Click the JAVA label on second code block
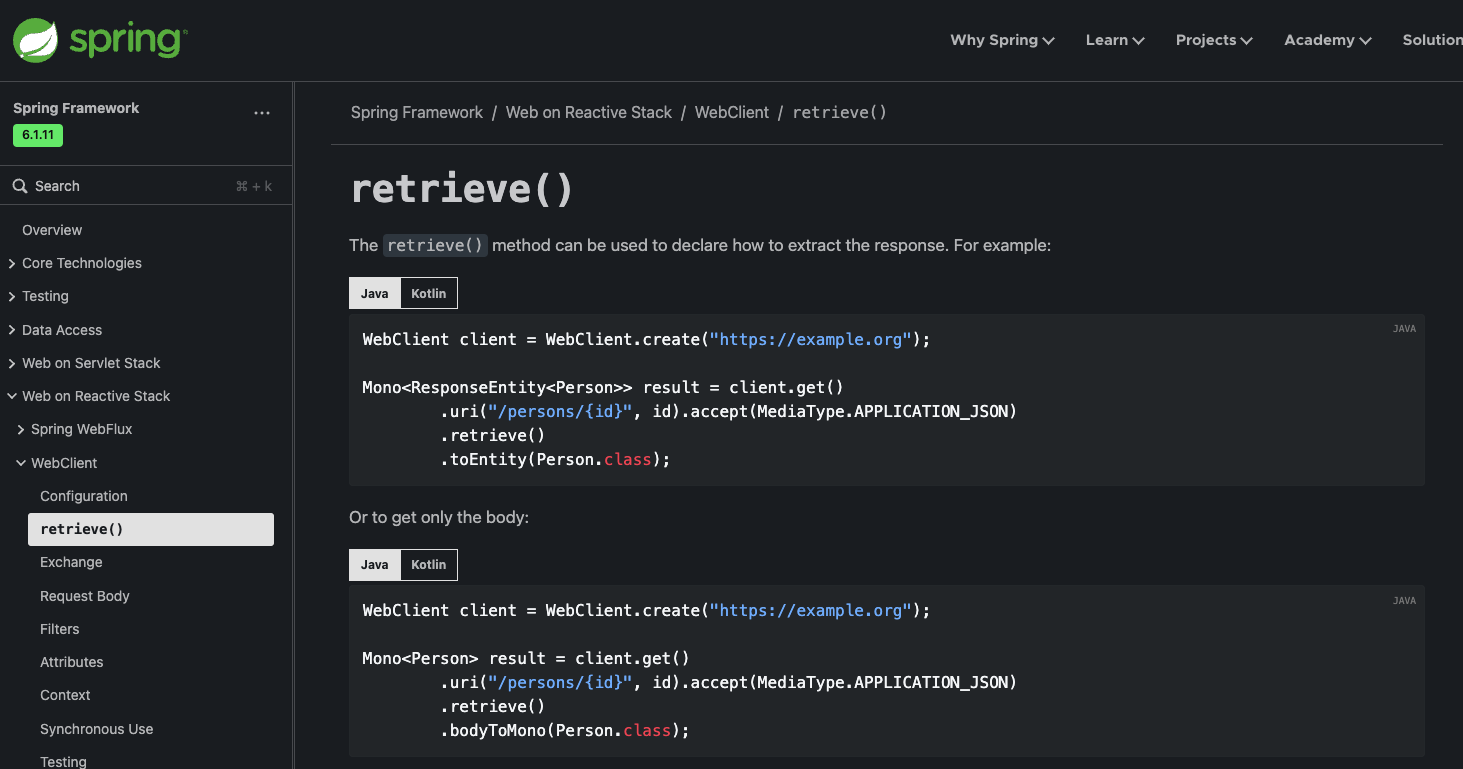Screen dimensions: 1463x769 1404,601
